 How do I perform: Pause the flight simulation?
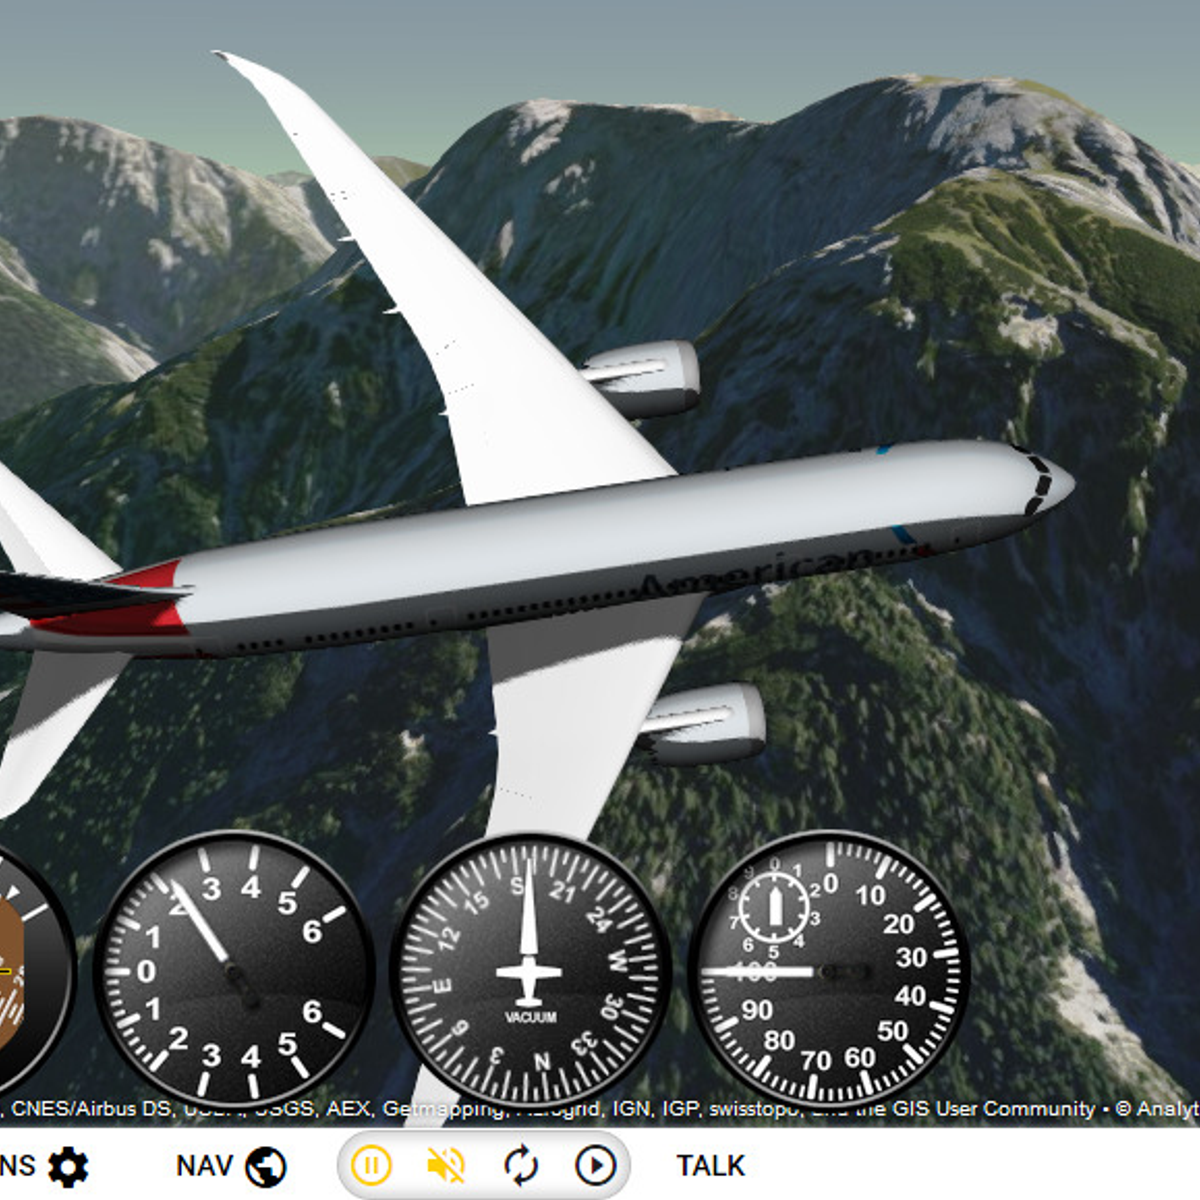tap(371, 1166)
